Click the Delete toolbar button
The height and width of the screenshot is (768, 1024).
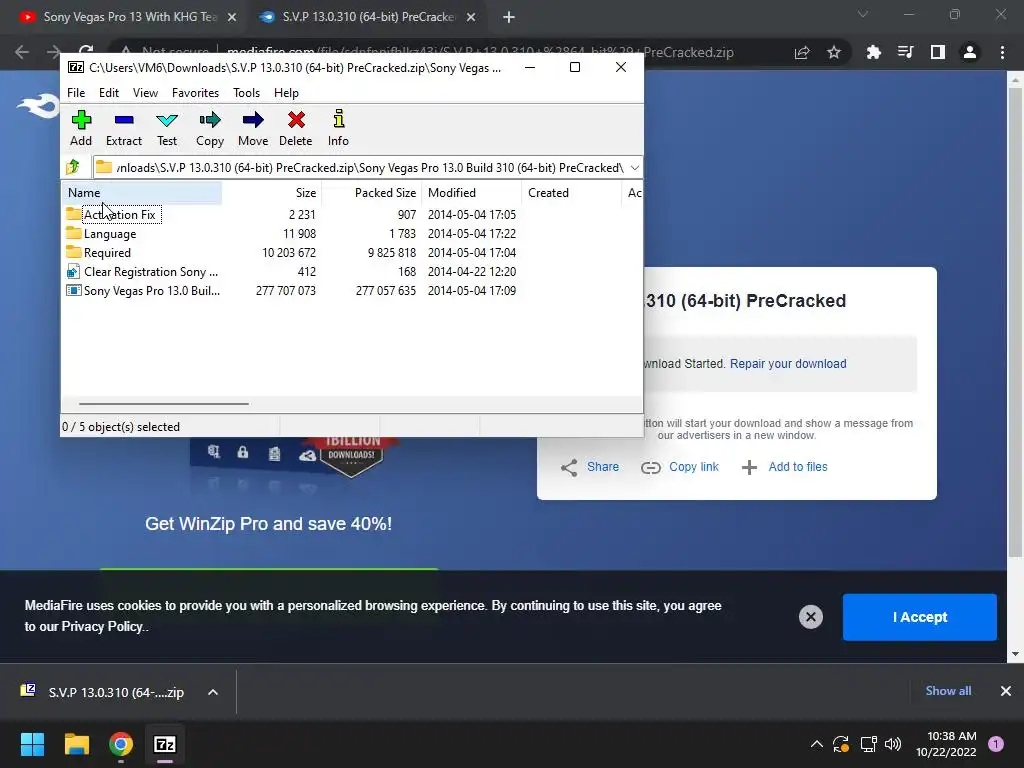click(x=296, y=129)
